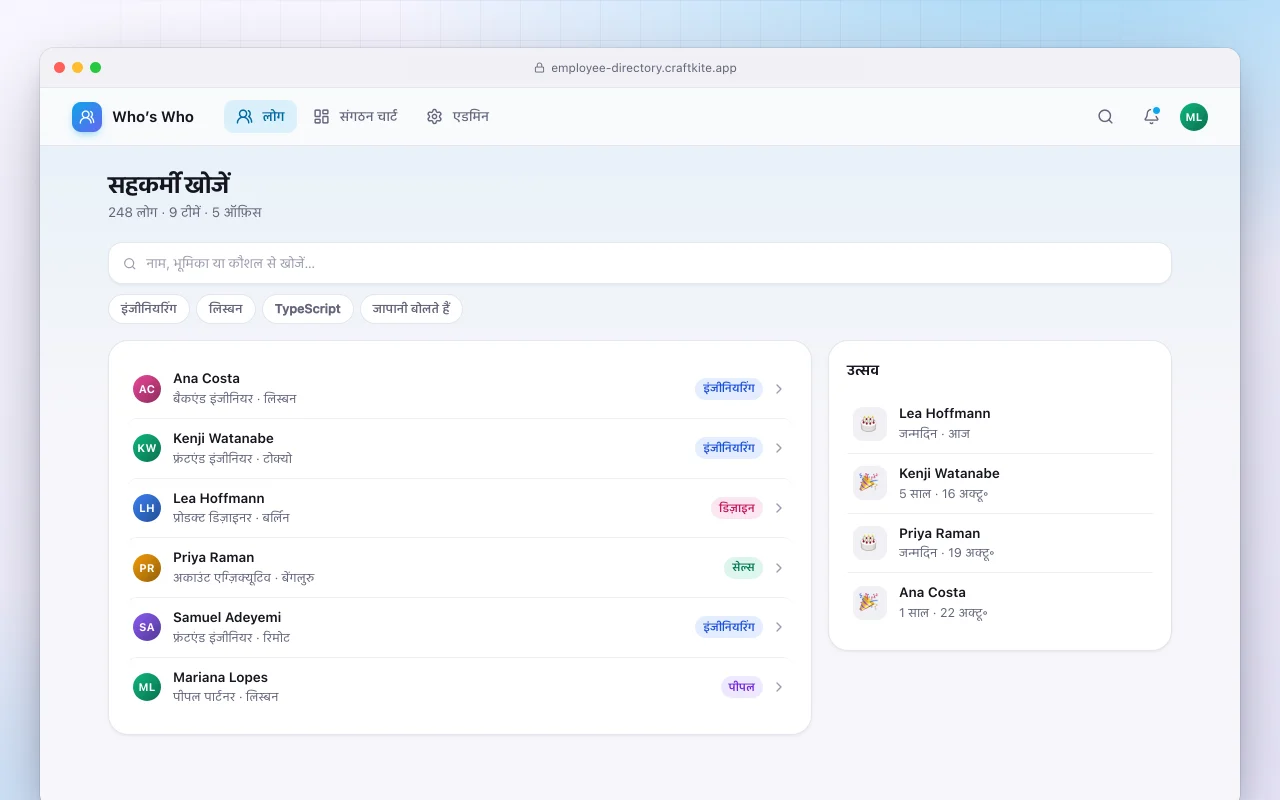Open Priya Raman row chevron
The image size is (1280, 800).
click(x=779, y=568)
